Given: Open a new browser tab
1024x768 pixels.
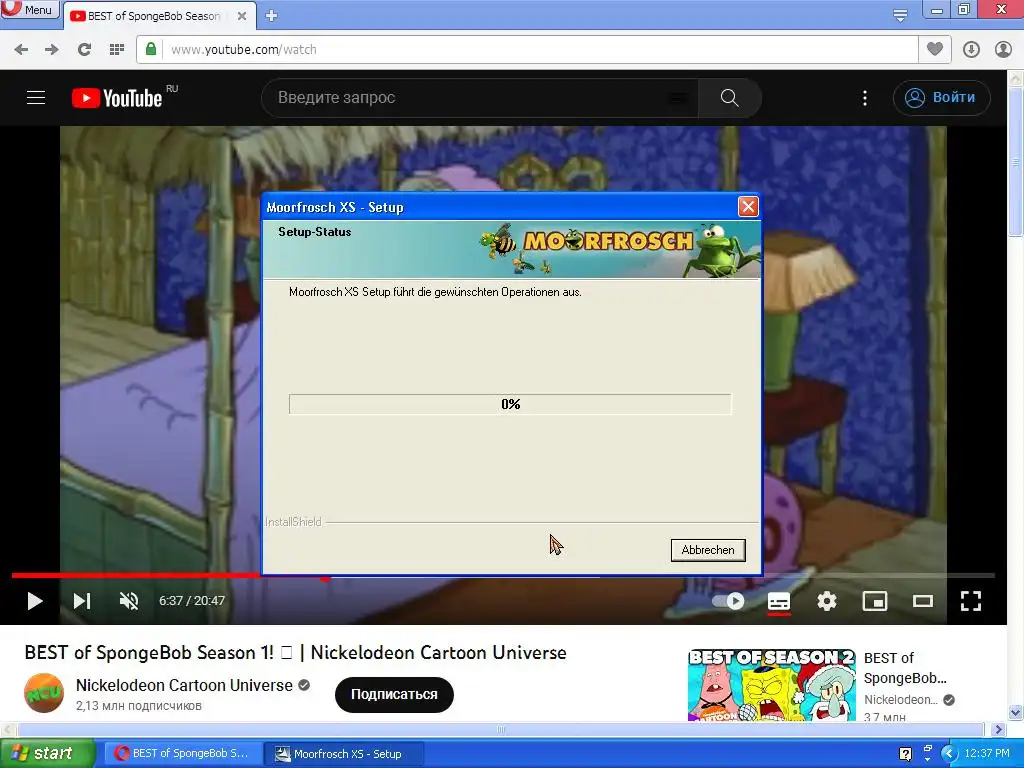Looking at the screenshot, I should [x=272, y=16].
